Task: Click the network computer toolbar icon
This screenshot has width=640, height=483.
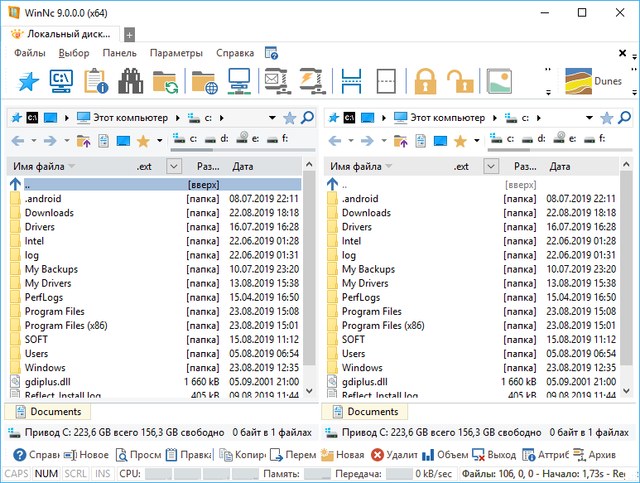Action: pos(239,80)
